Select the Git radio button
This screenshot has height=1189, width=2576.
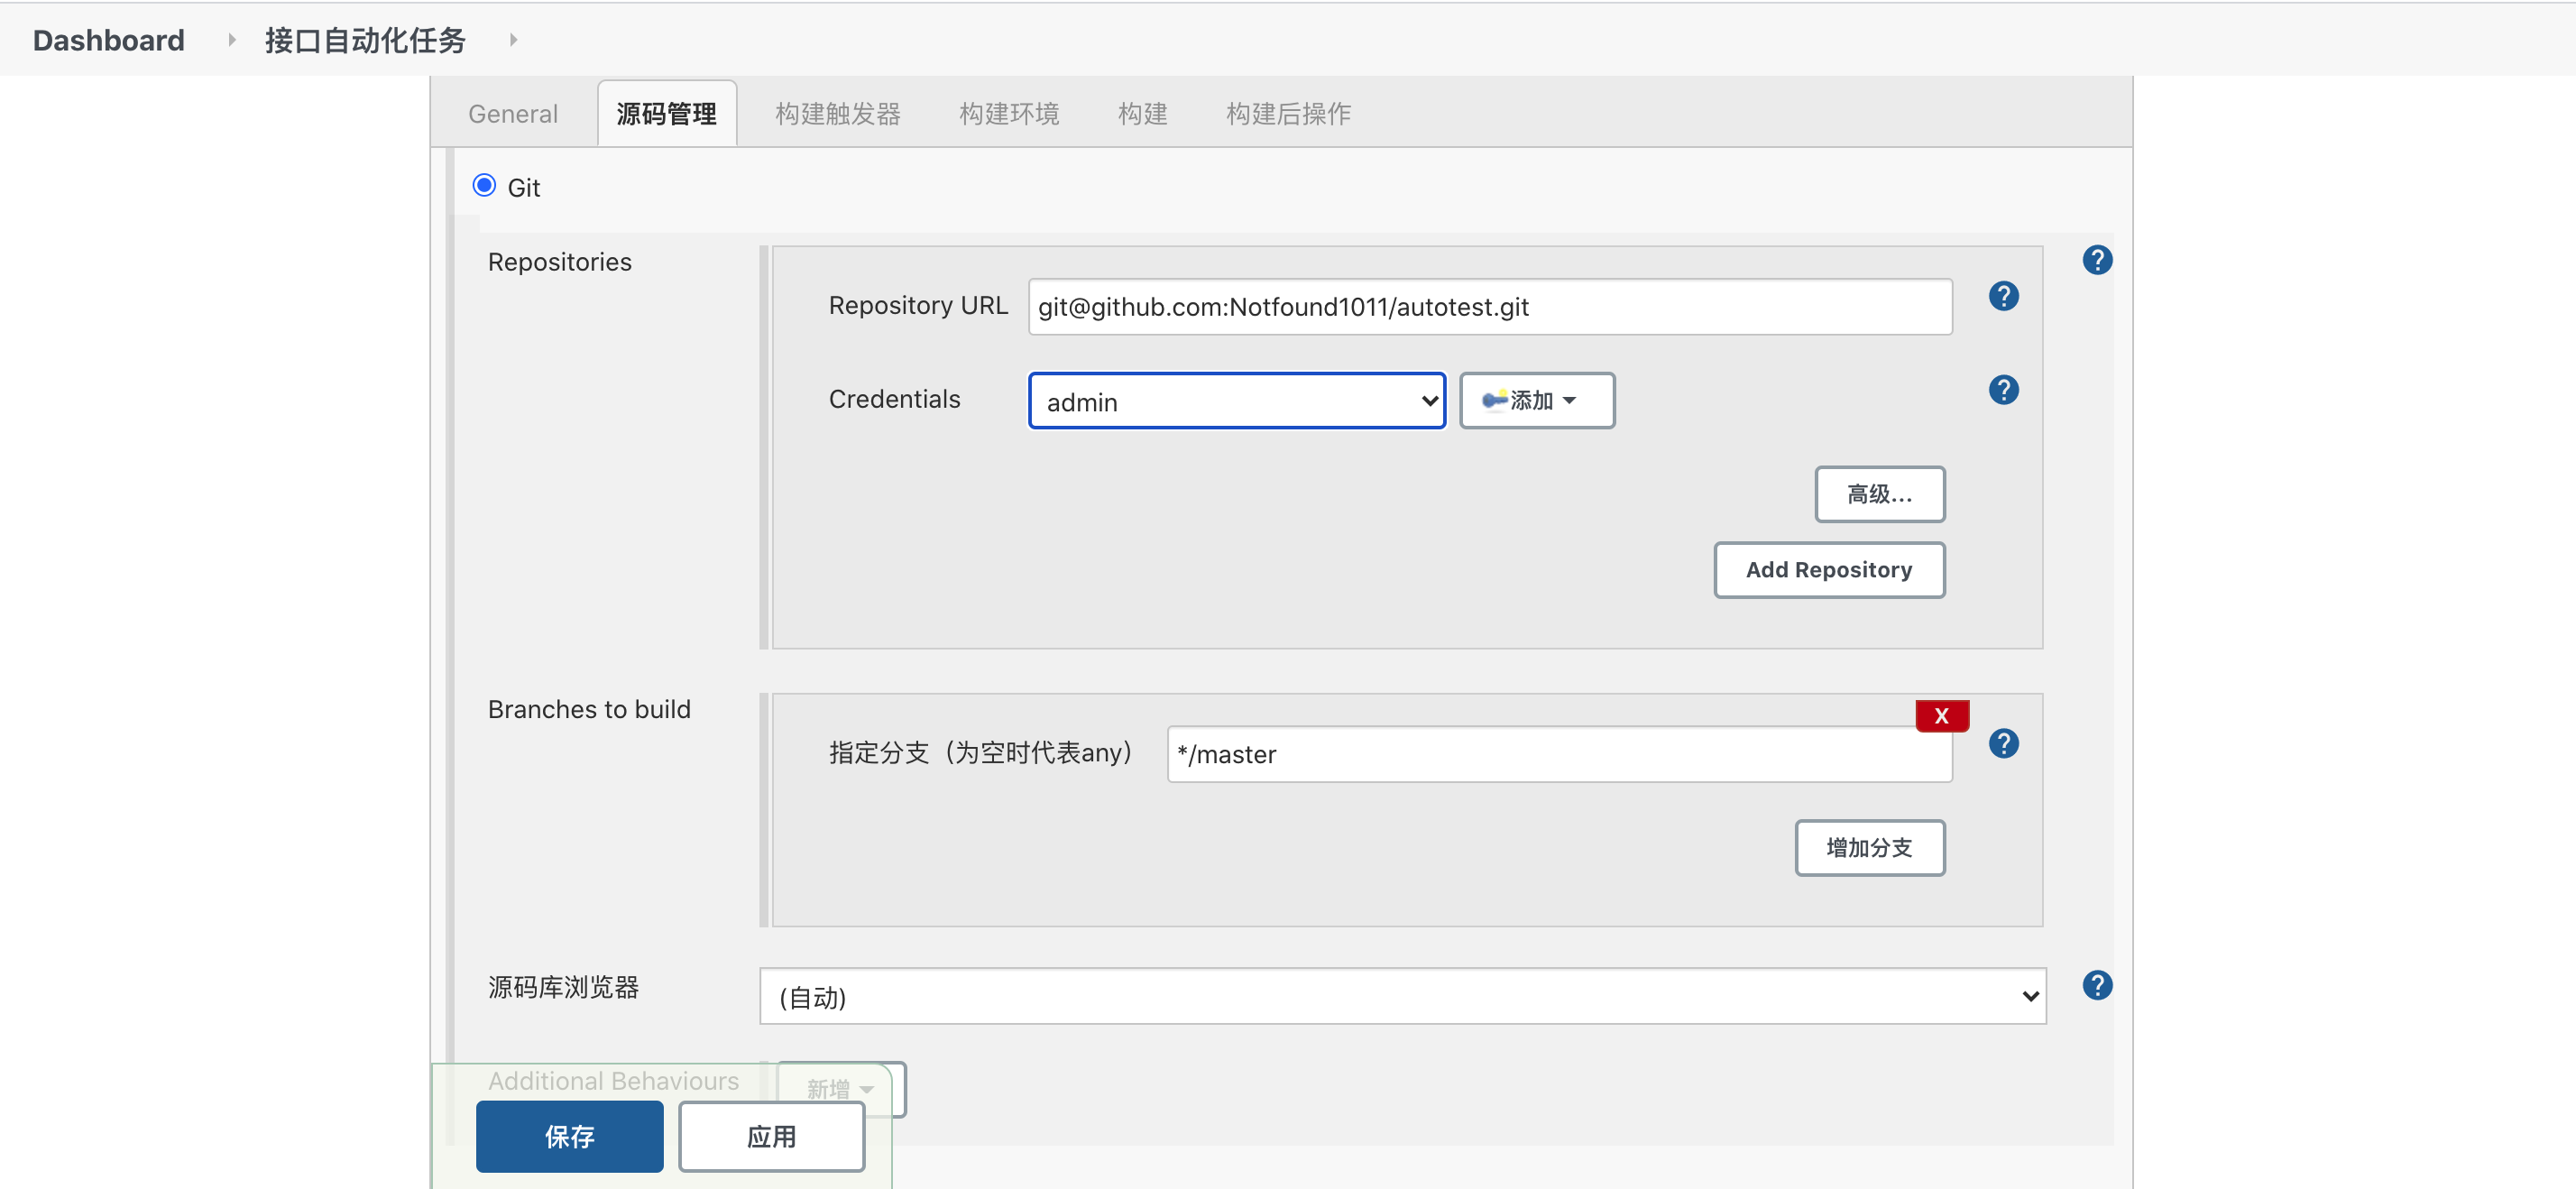484,186
